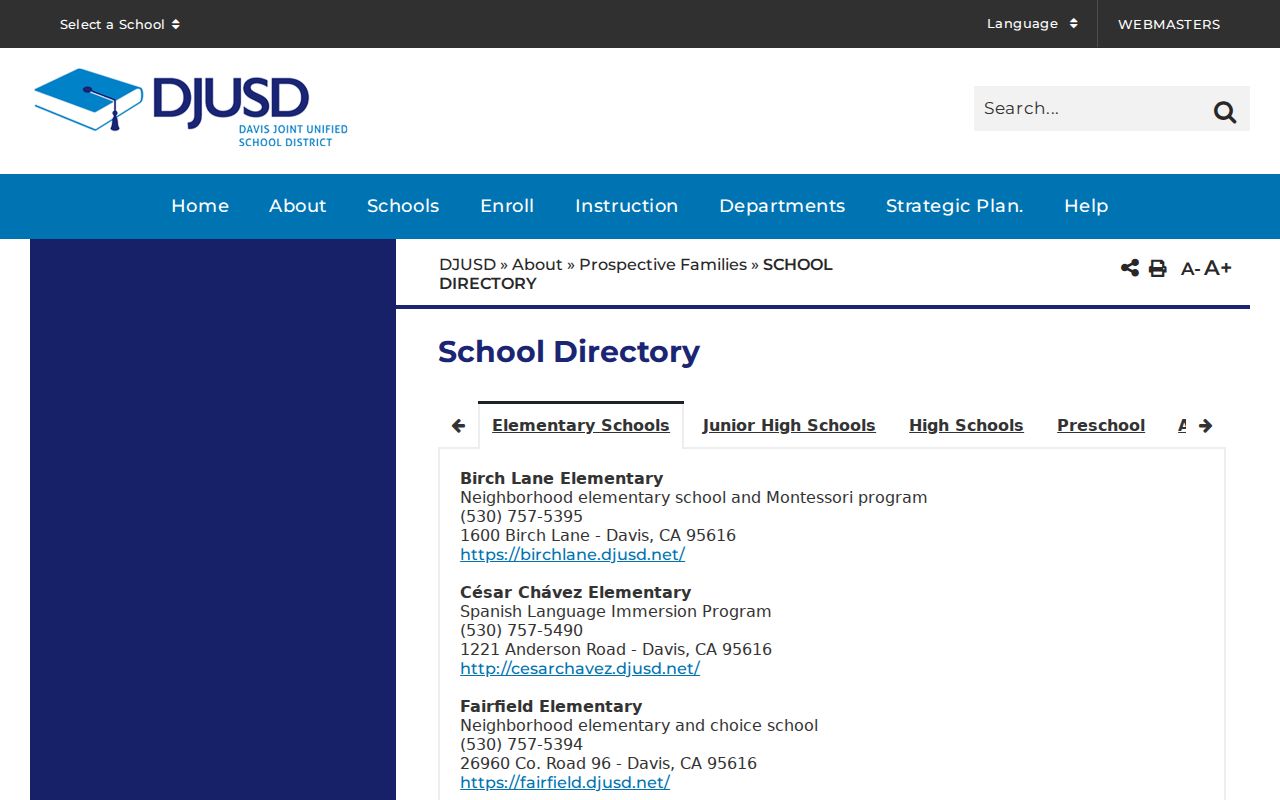Click the WEBMASTERS link
Image resolution: width=1280 pixels, height=800 pixels.
[x=1169, y=24]
